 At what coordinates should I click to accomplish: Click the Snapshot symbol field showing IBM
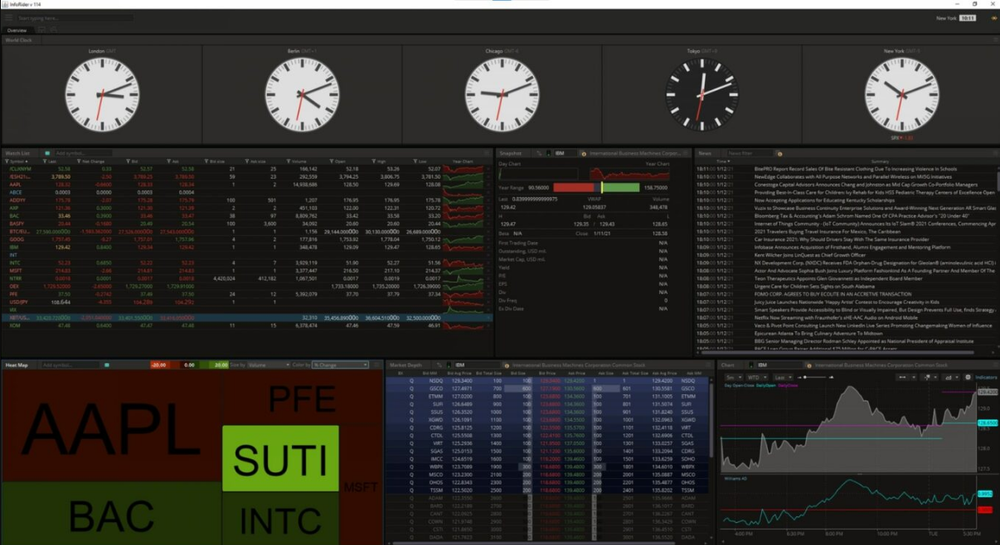pyautogui.click(x=564, y=153)
